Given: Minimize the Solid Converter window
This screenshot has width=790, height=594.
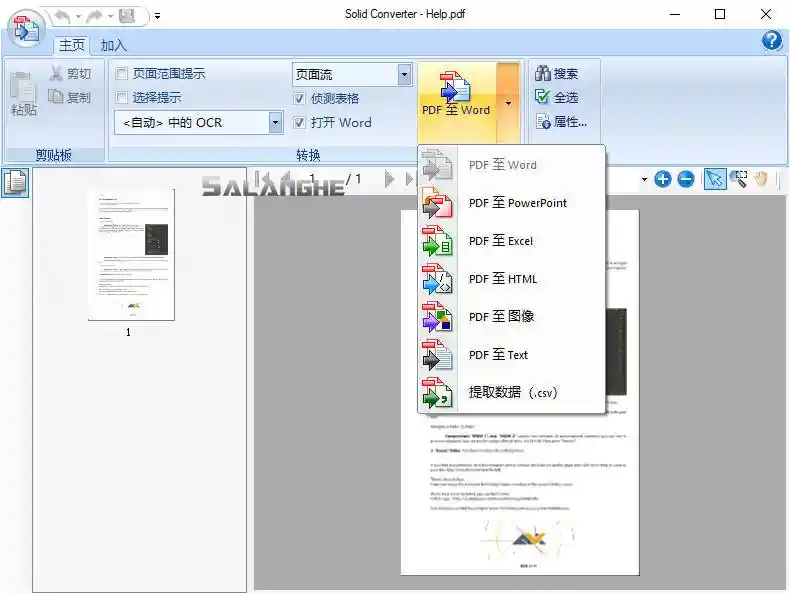Looking at the screenshot, I should click(675, 15).
